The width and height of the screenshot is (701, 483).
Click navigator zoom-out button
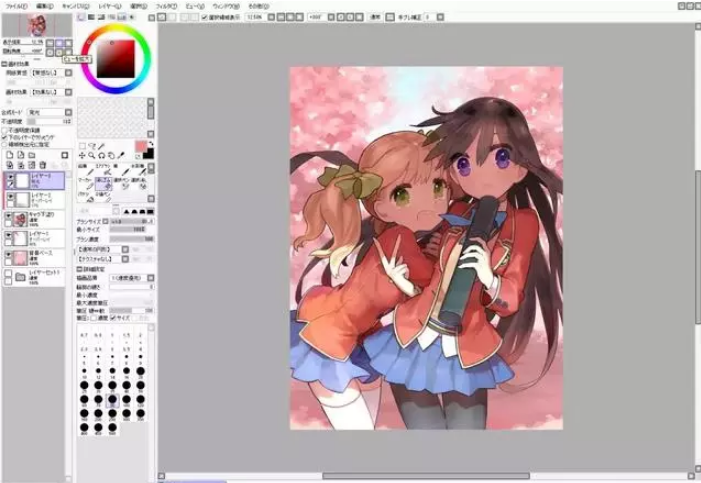[x=50, y=43]
